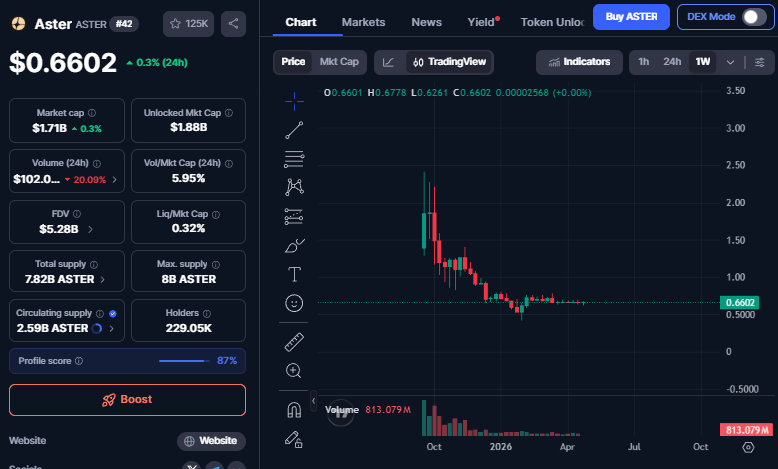Click the #42 rank badge
Image resolution: width=778 pixels, height=469 pixels.
click(124, 24)
